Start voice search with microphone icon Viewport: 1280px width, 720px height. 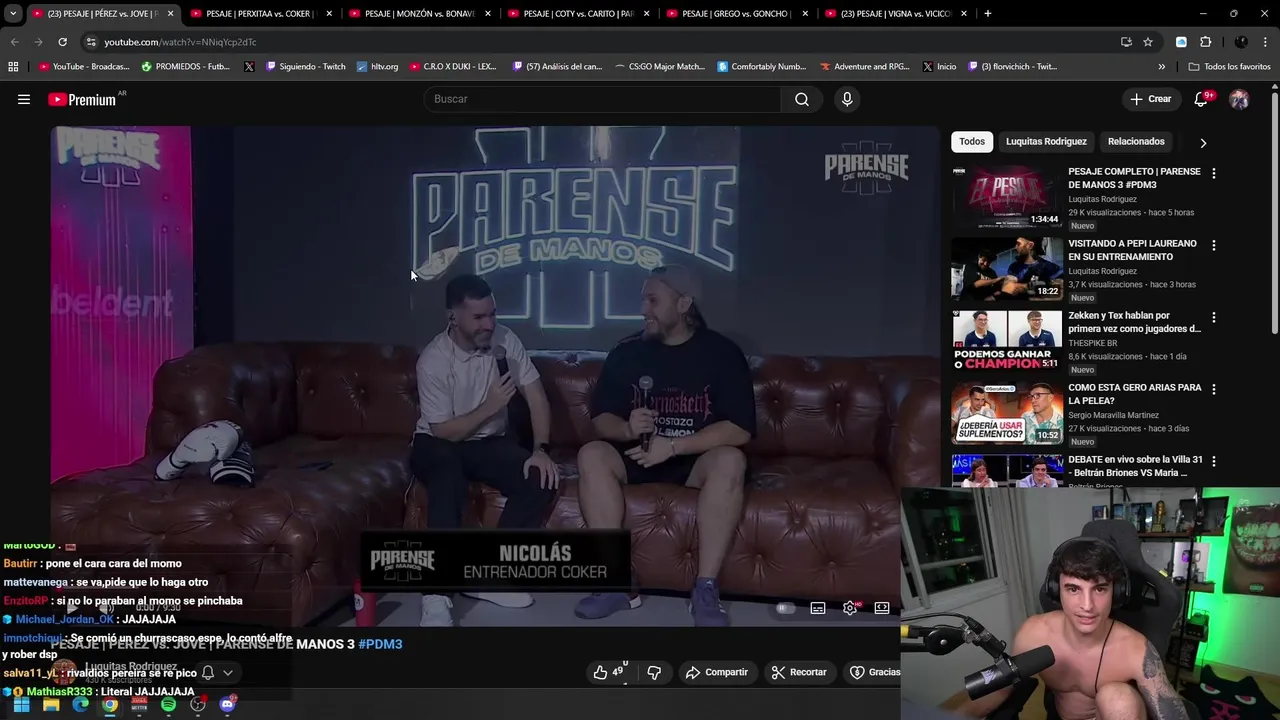[847, 99]
